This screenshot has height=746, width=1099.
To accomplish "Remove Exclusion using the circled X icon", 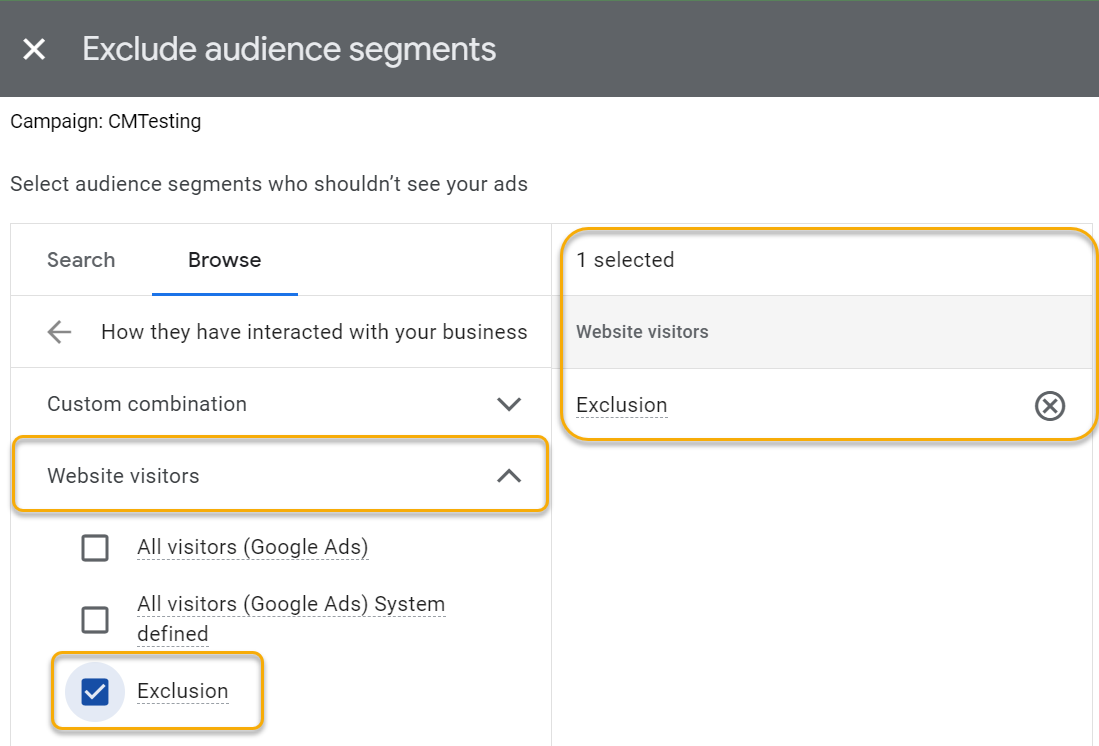I will pyautogui.click(x=1049, y=406).
